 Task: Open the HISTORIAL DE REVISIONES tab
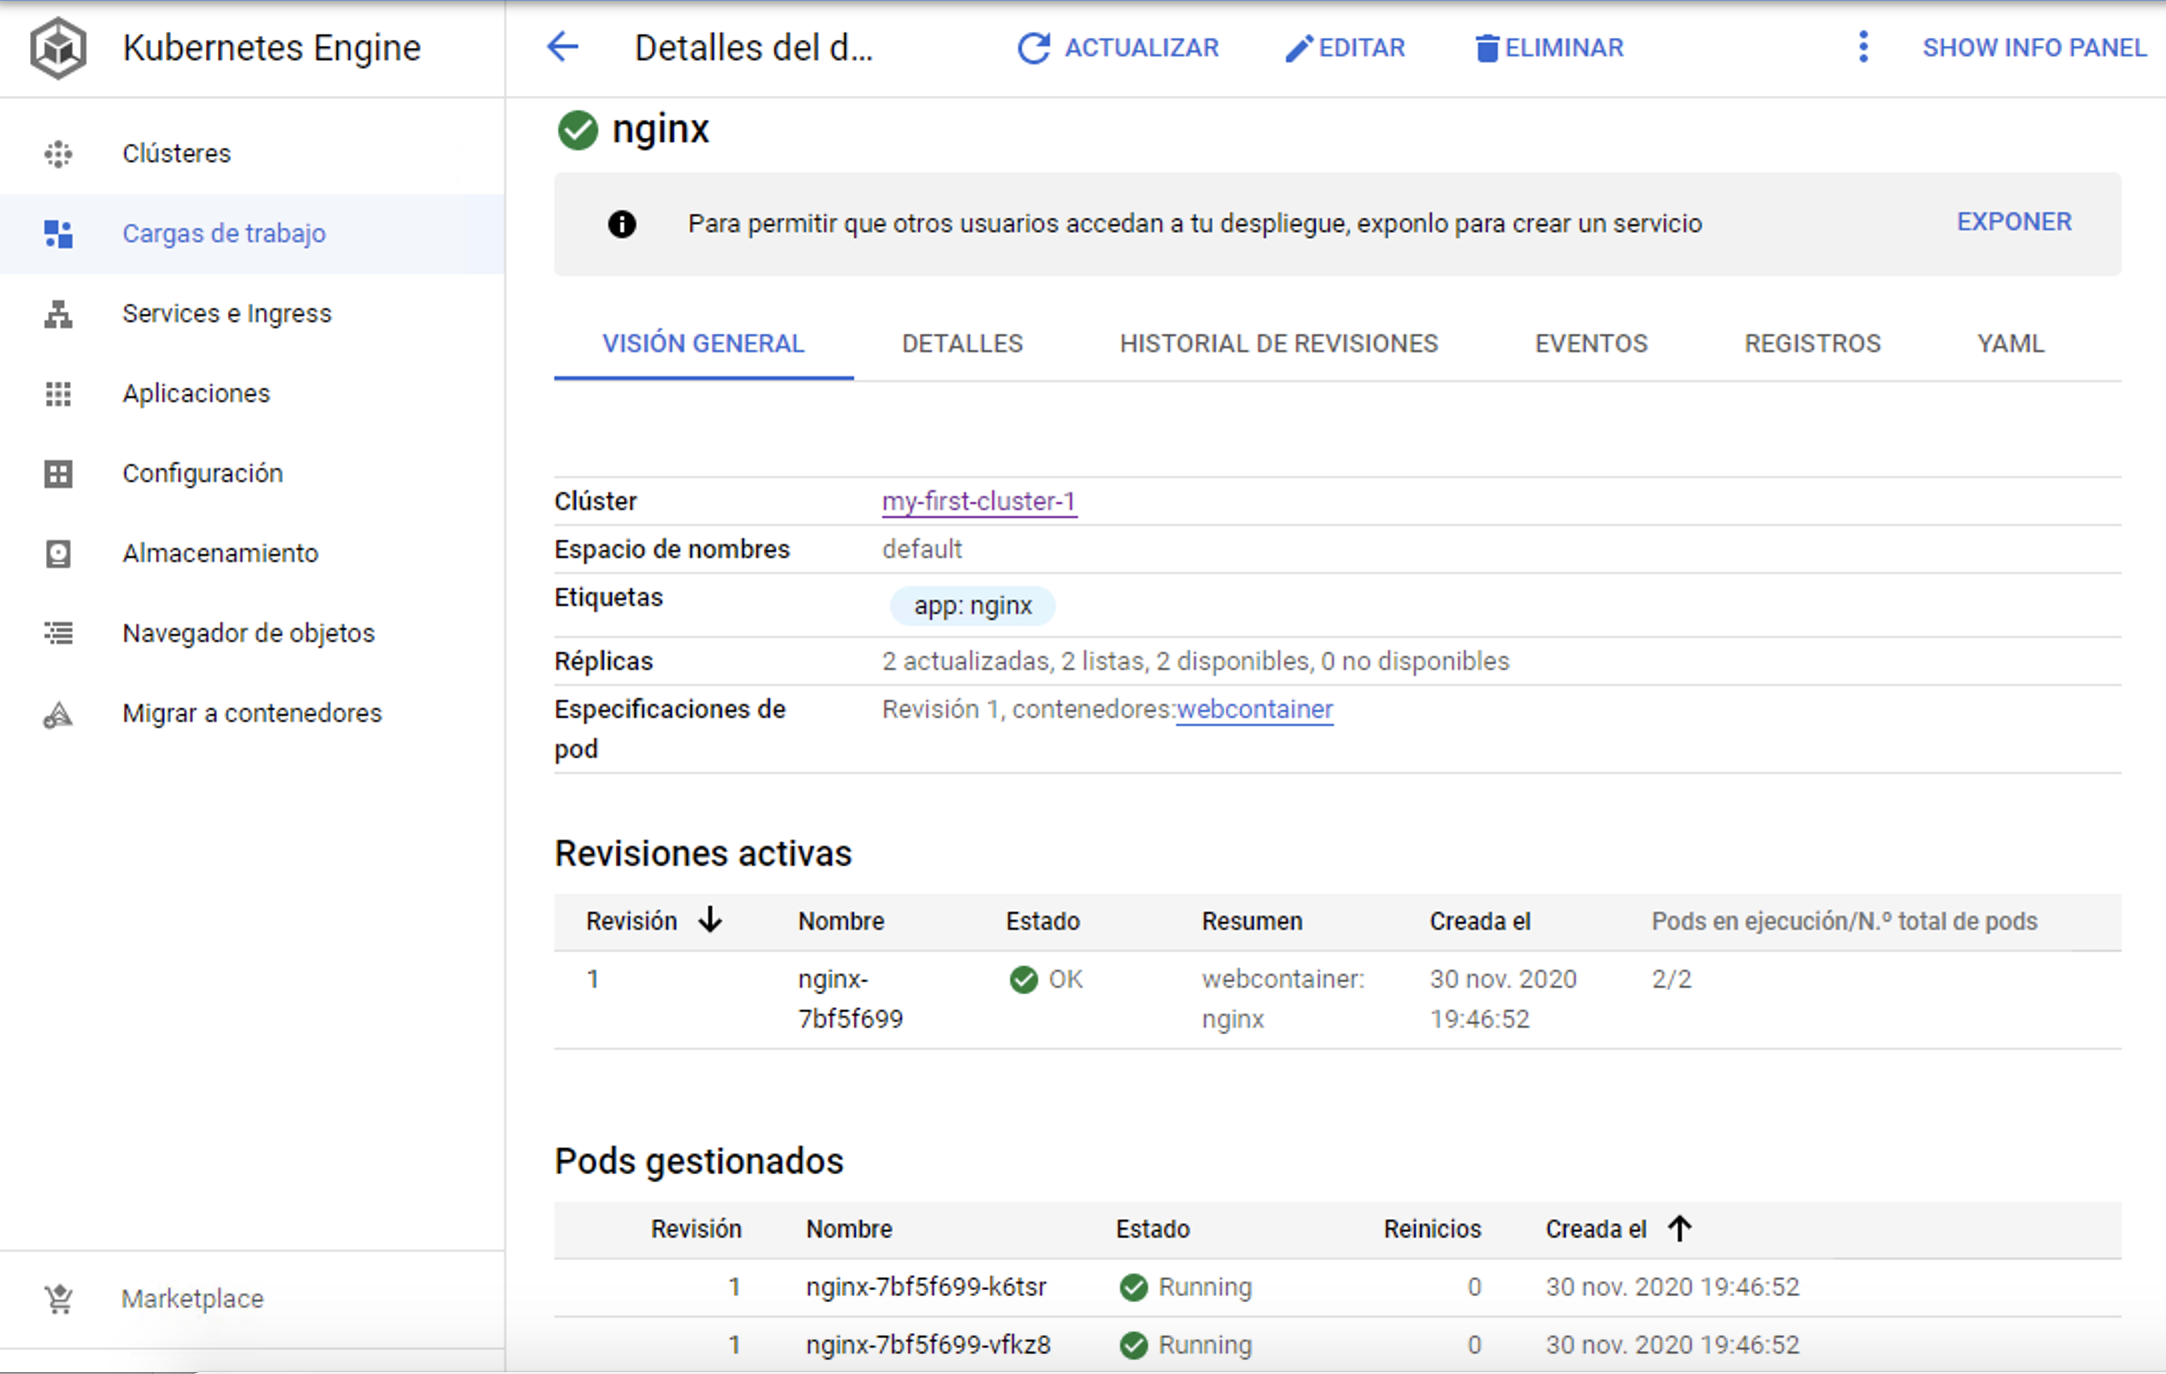tap(1279, 344)
